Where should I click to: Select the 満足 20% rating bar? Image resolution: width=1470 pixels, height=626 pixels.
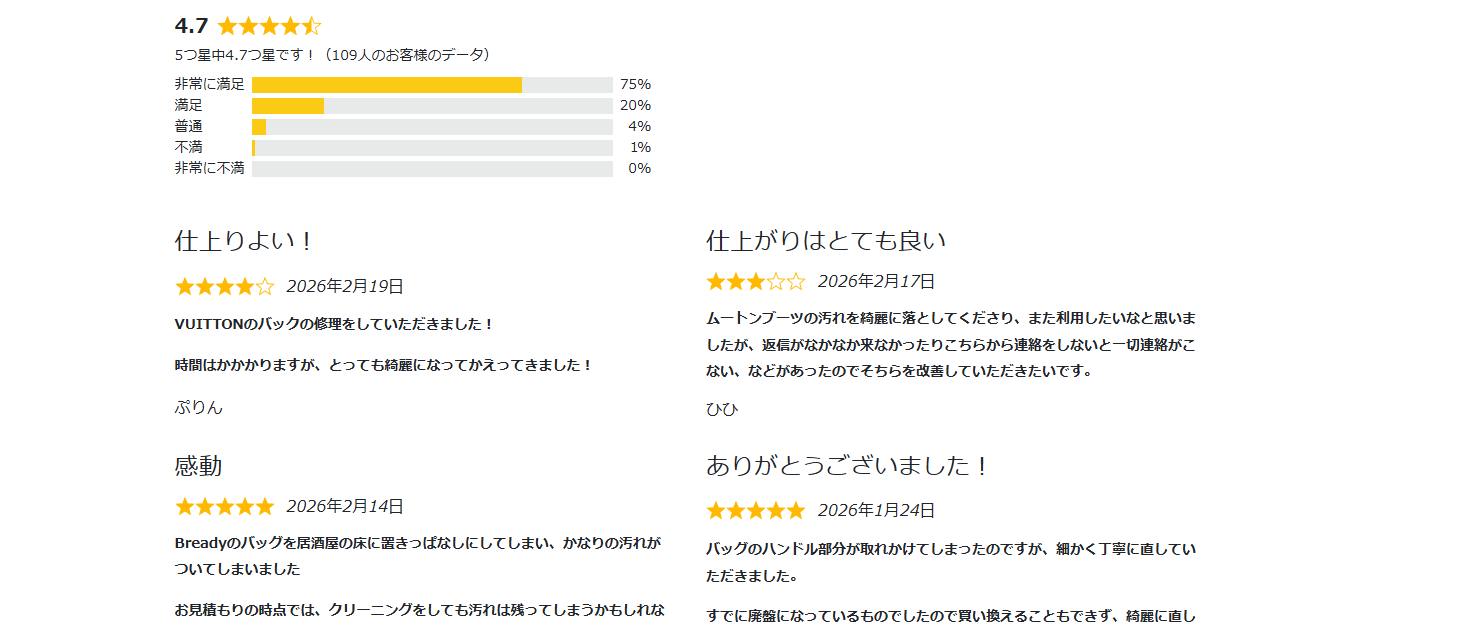[x=432, y=106]
